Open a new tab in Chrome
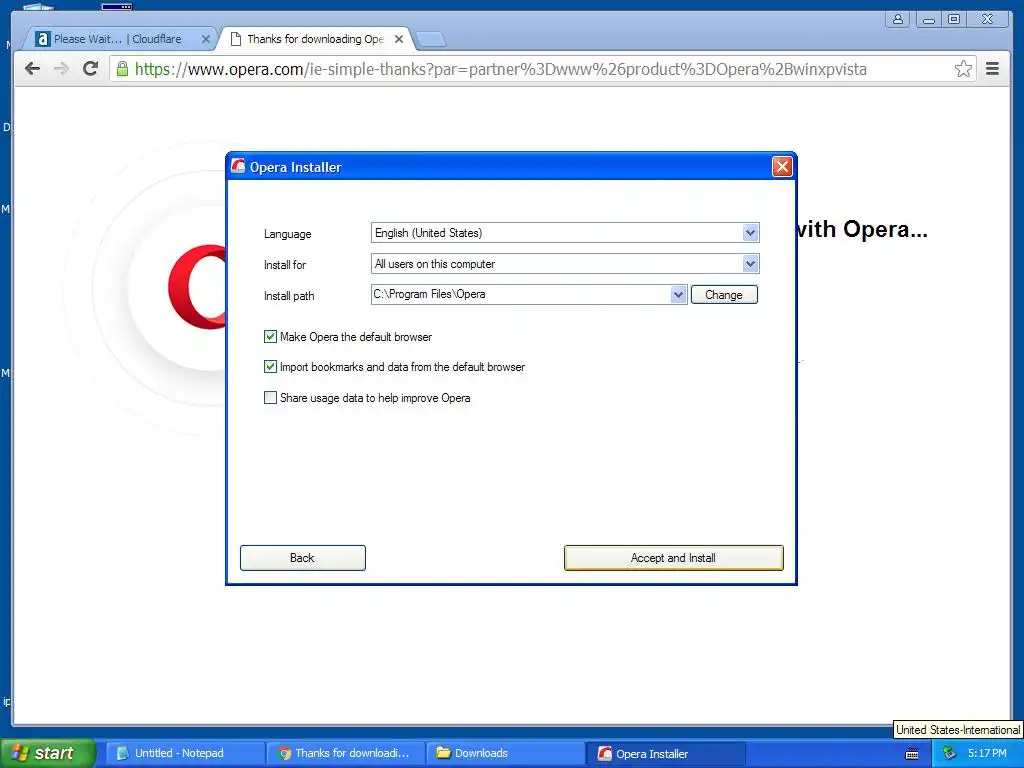 (431, 40)
